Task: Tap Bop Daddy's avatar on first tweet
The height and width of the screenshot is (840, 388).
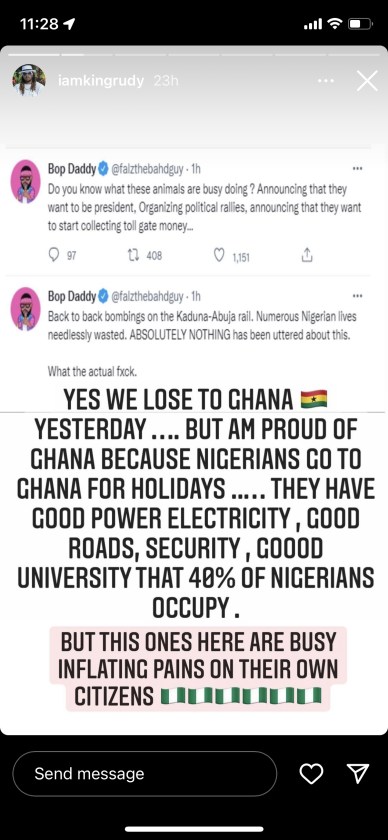Action: point(26,181)
